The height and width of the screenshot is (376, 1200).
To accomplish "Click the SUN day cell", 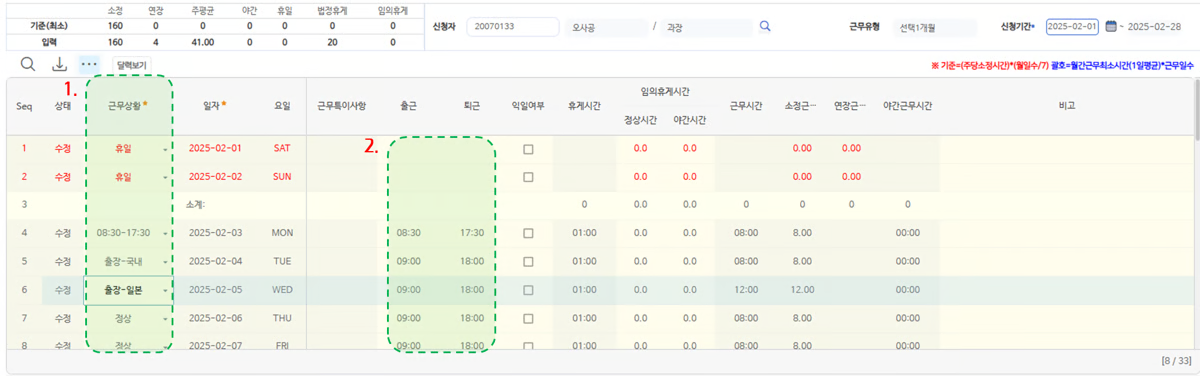I will click(x=283, y=176).
